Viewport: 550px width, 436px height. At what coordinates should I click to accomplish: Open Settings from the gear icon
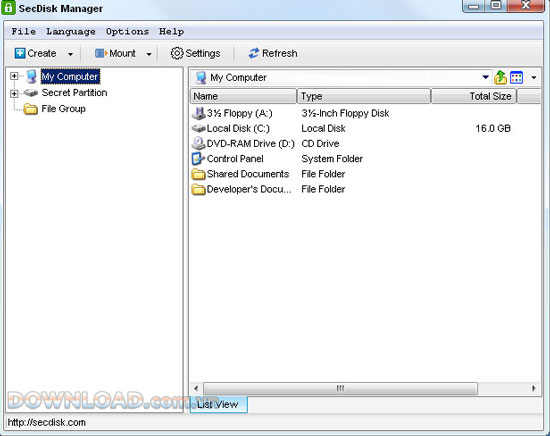click(x=177, y=53)
